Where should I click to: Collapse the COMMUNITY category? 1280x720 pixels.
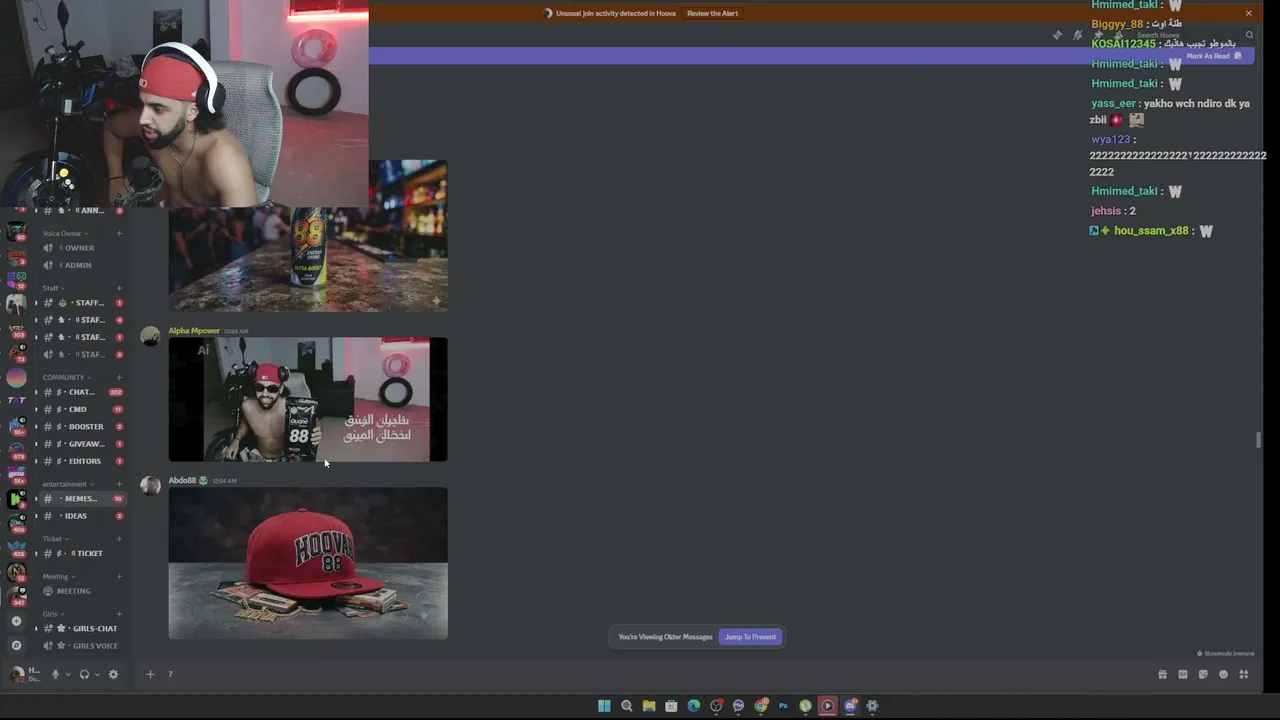tap(66, 377)
